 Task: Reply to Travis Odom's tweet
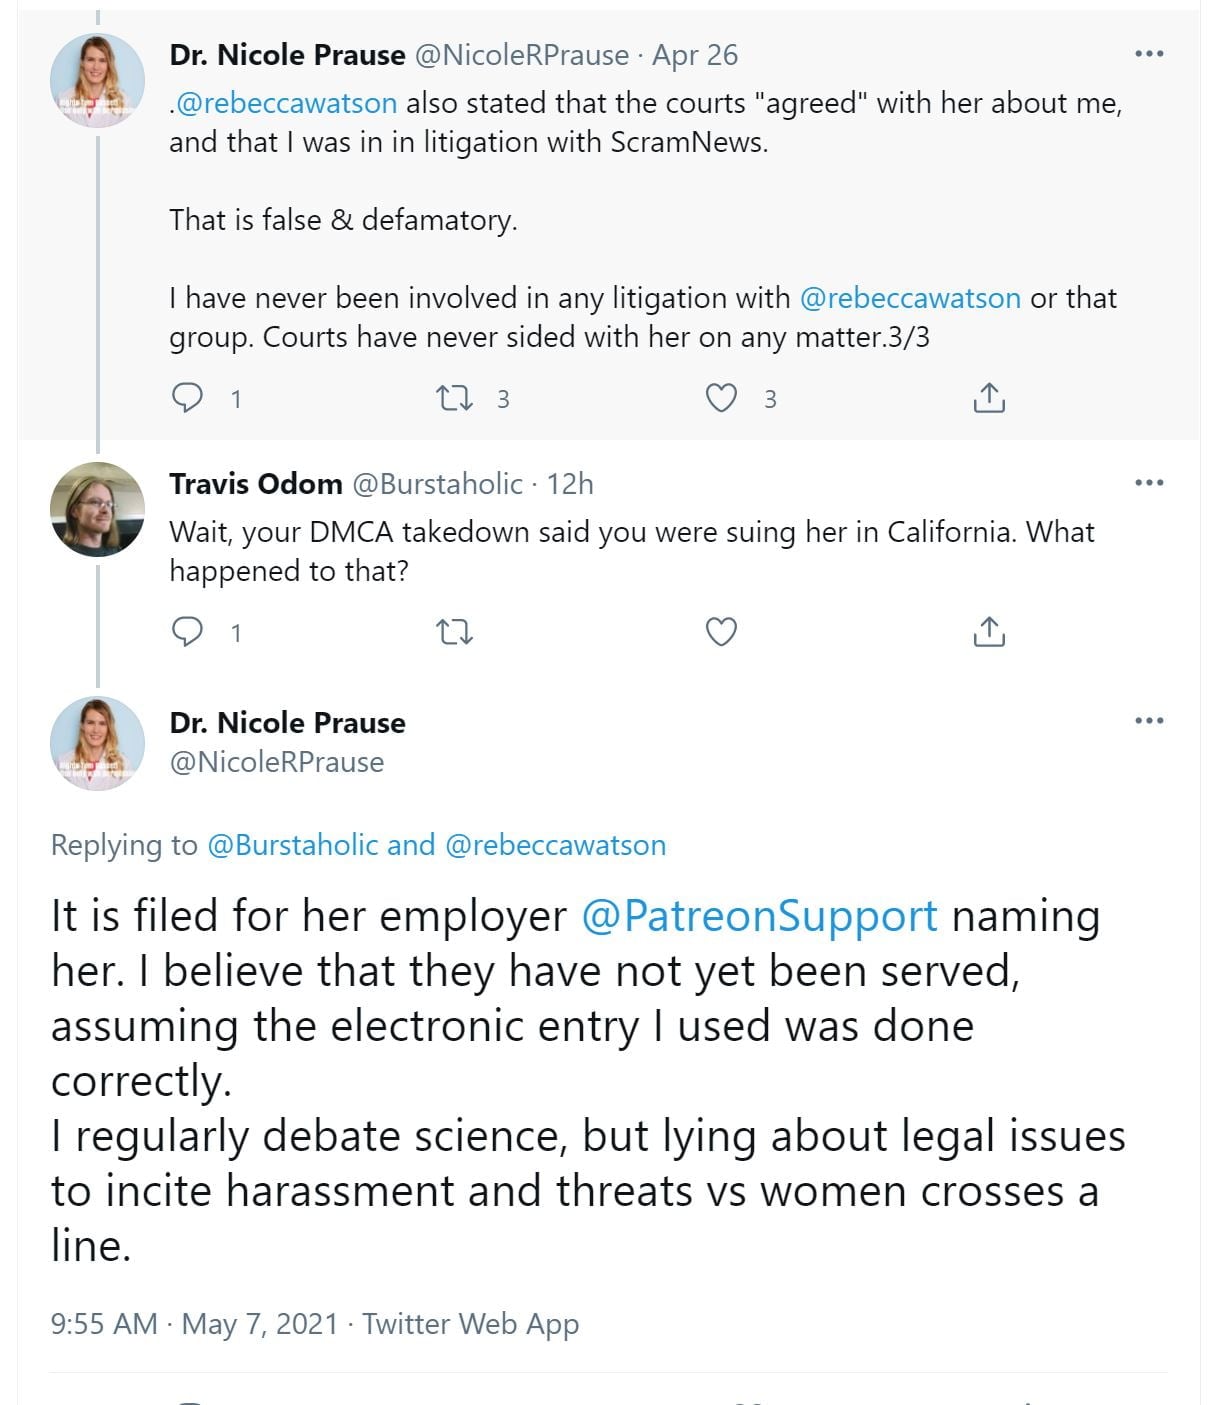pyautogui.click(x=188, y=632)
